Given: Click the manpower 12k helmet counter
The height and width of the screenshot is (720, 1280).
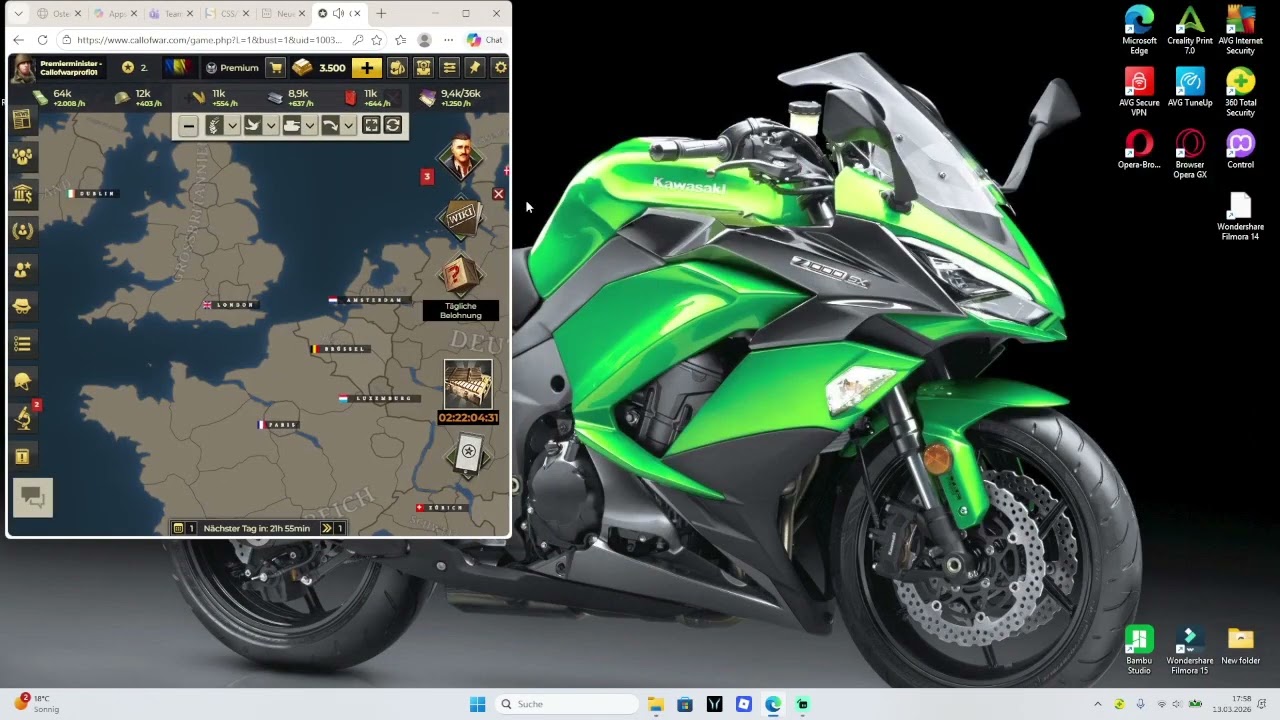Looking at the screenshot, I should [x=137, y=97].
